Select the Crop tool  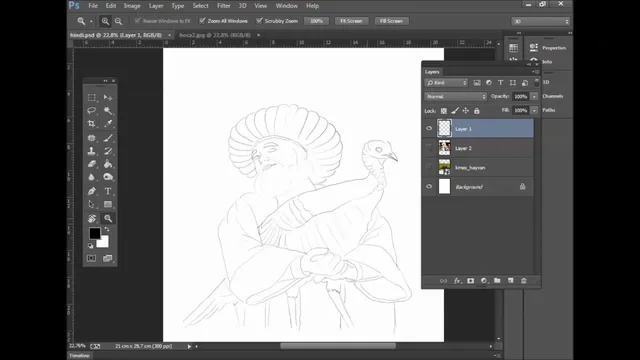91,123
